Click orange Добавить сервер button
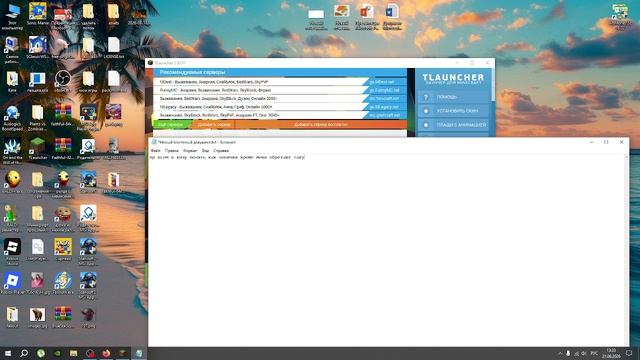 [x=213, y=124]
